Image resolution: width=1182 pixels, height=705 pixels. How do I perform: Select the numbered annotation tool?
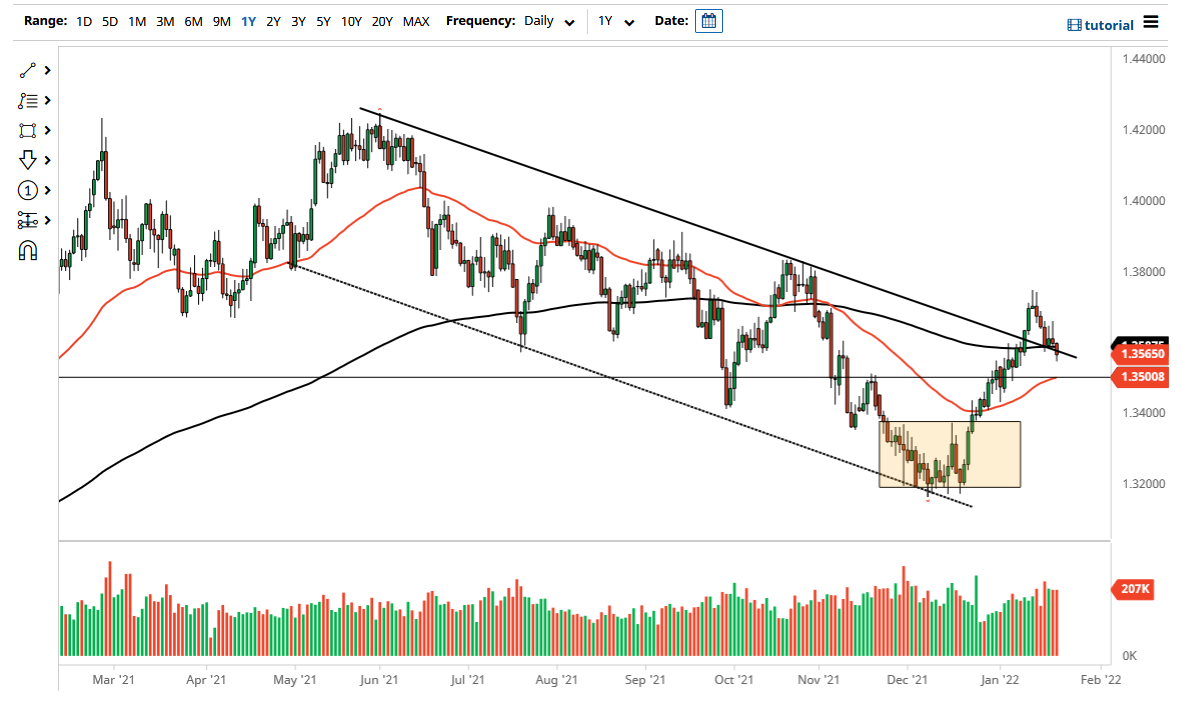(x=28, y=190)
